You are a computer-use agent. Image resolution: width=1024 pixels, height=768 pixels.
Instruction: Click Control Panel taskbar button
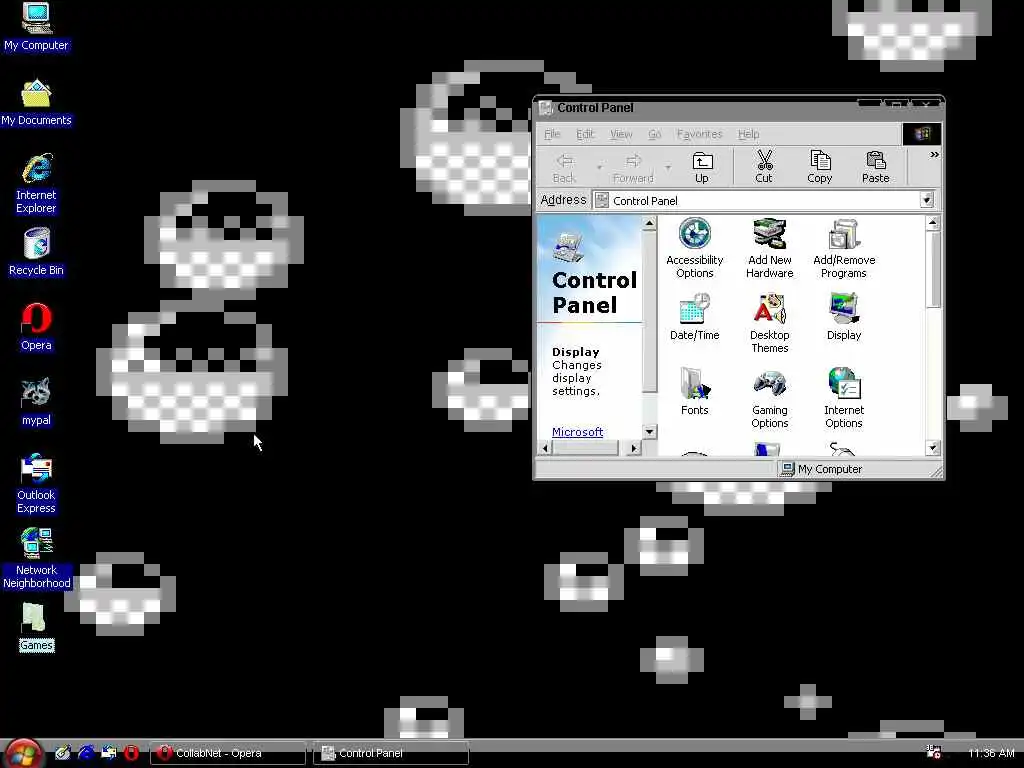[x=391, y=753]
